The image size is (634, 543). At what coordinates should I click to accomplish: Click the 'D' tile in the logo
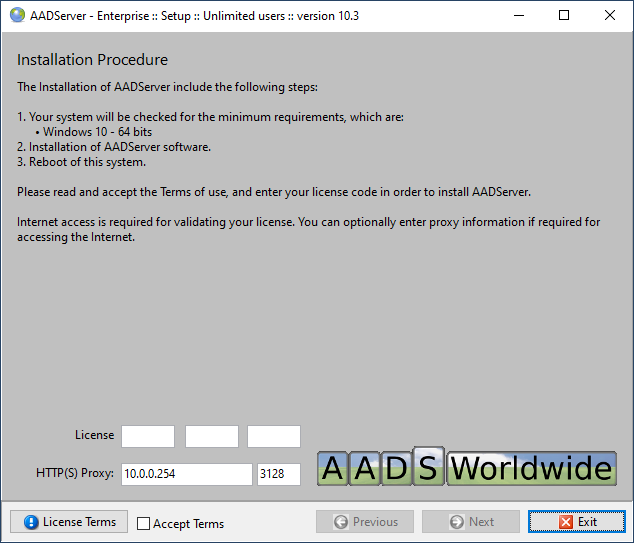point(397,469)
